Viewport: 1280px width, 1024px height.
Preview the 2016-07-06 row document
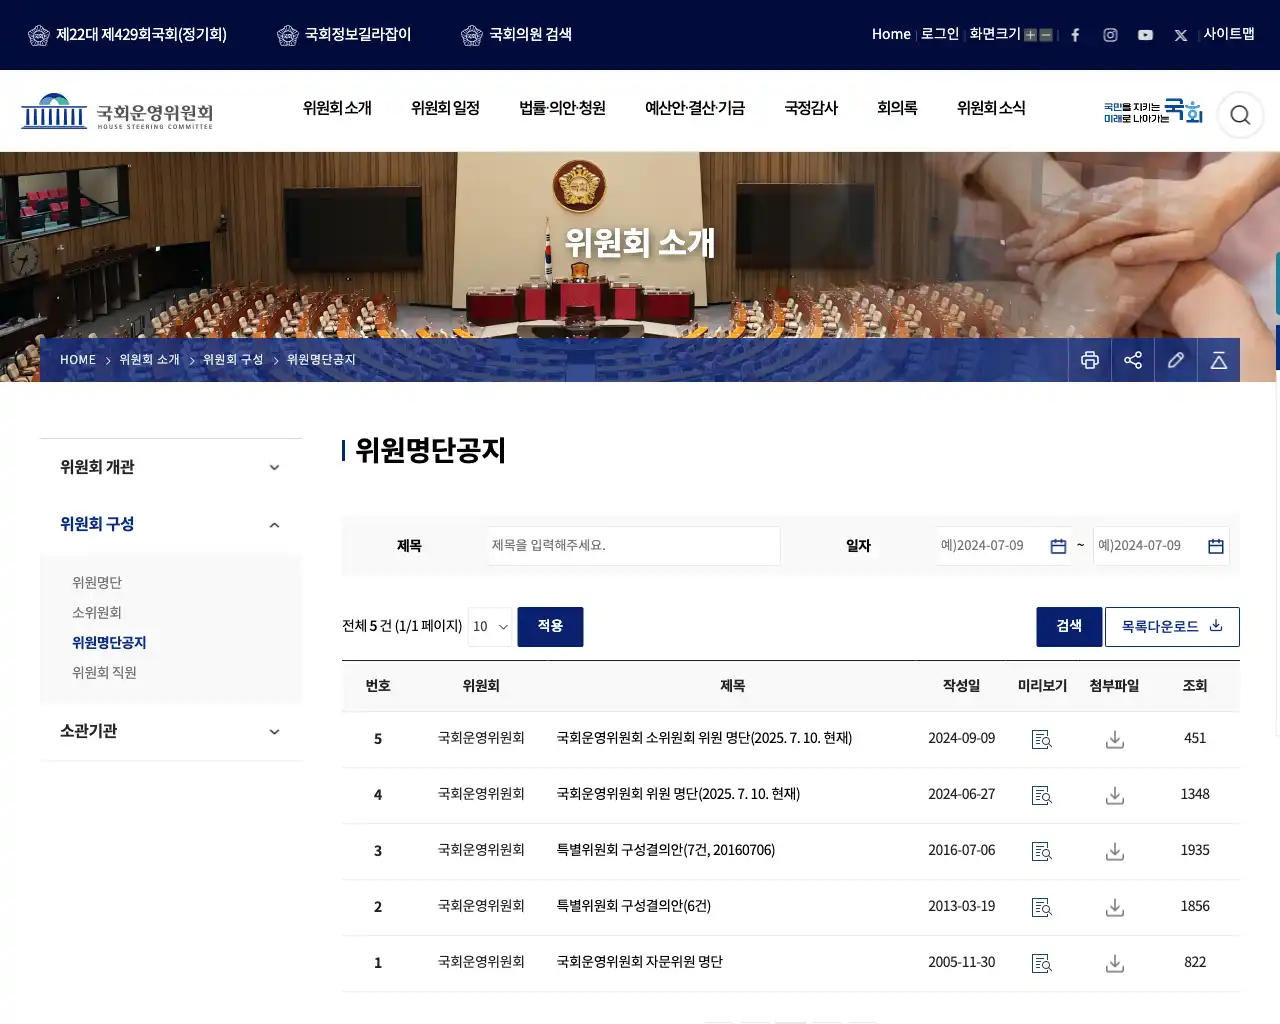pos(1042,851)
